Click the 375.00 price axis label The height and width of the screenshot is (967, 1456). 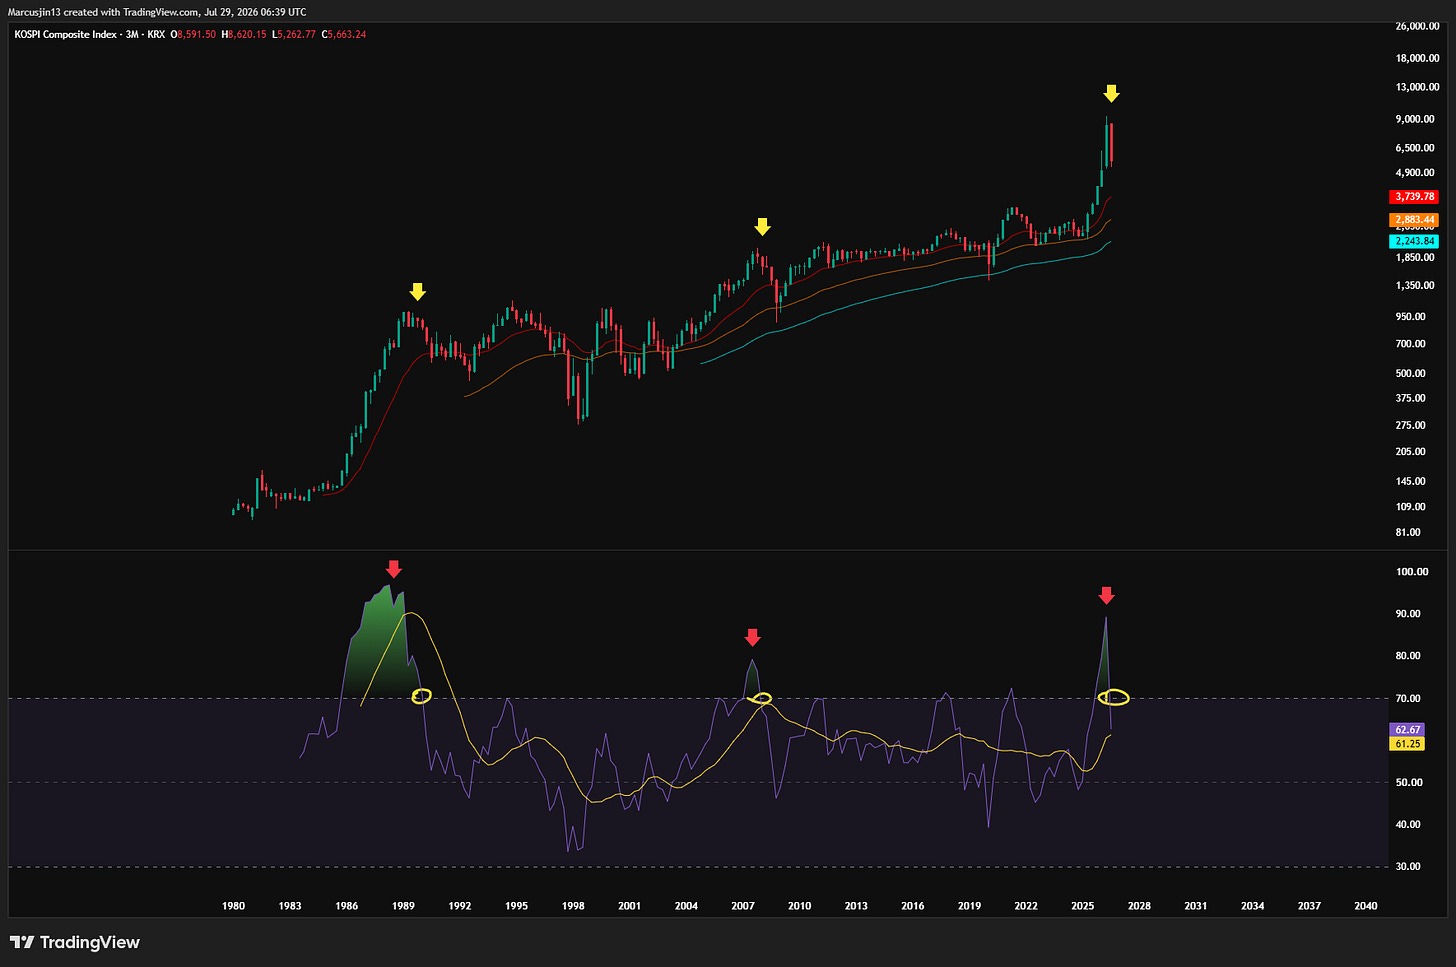pyautogui.click(x=1411, y=399)
